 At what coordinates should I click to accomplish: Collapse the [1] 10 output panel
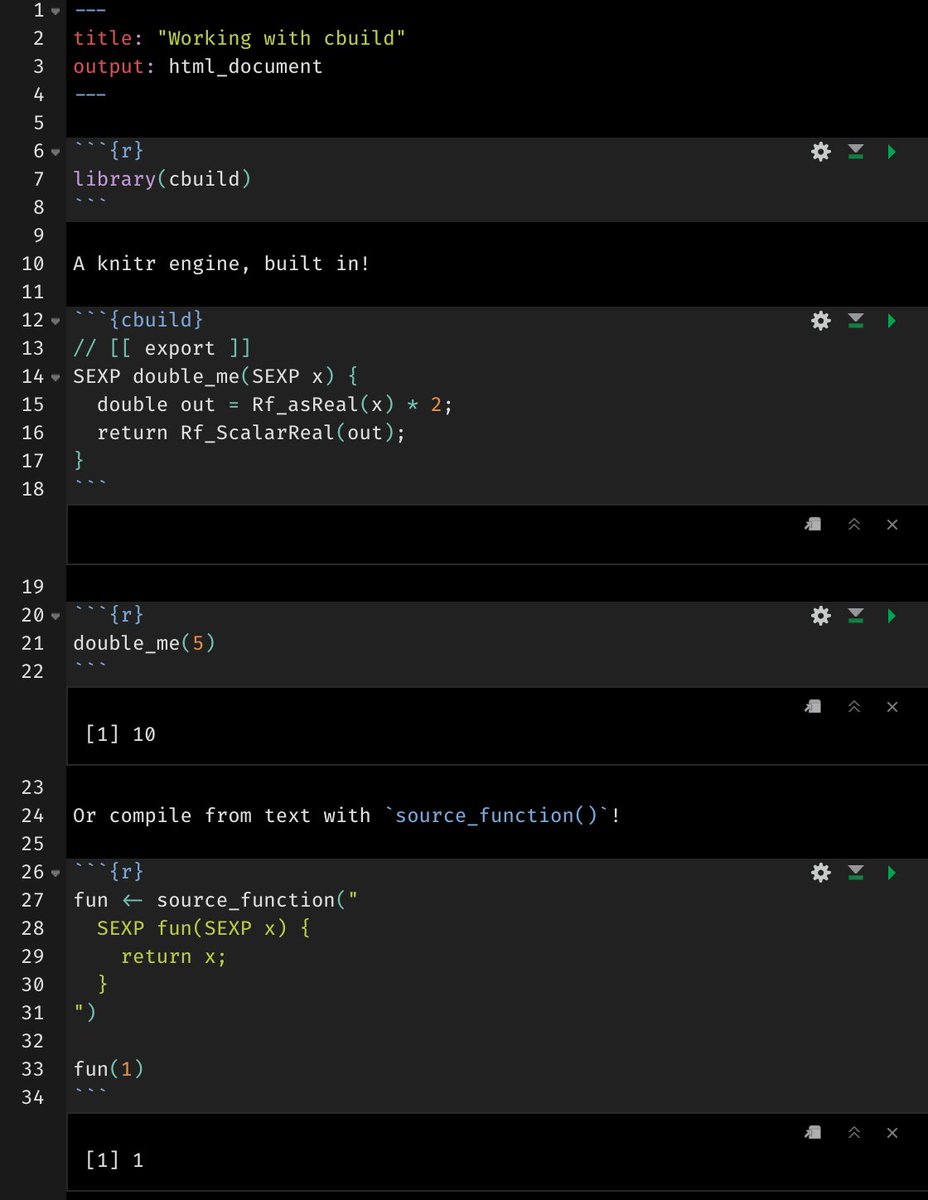tap(854, 706)
